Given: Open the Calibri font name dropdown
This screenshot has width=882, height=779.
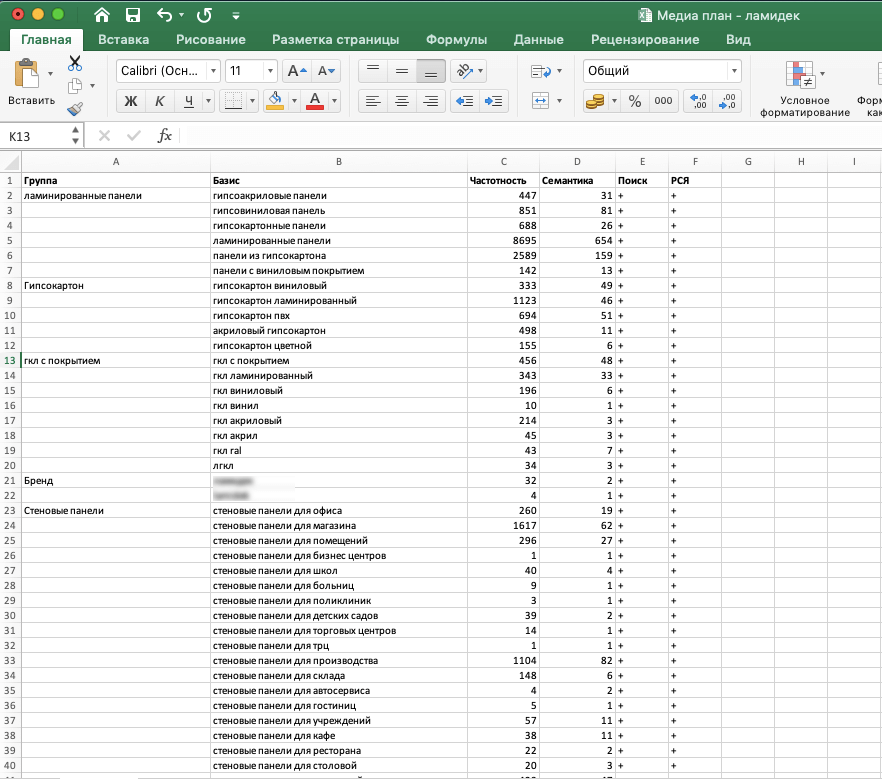Looking at the screenshot, I should coord(213,71).
